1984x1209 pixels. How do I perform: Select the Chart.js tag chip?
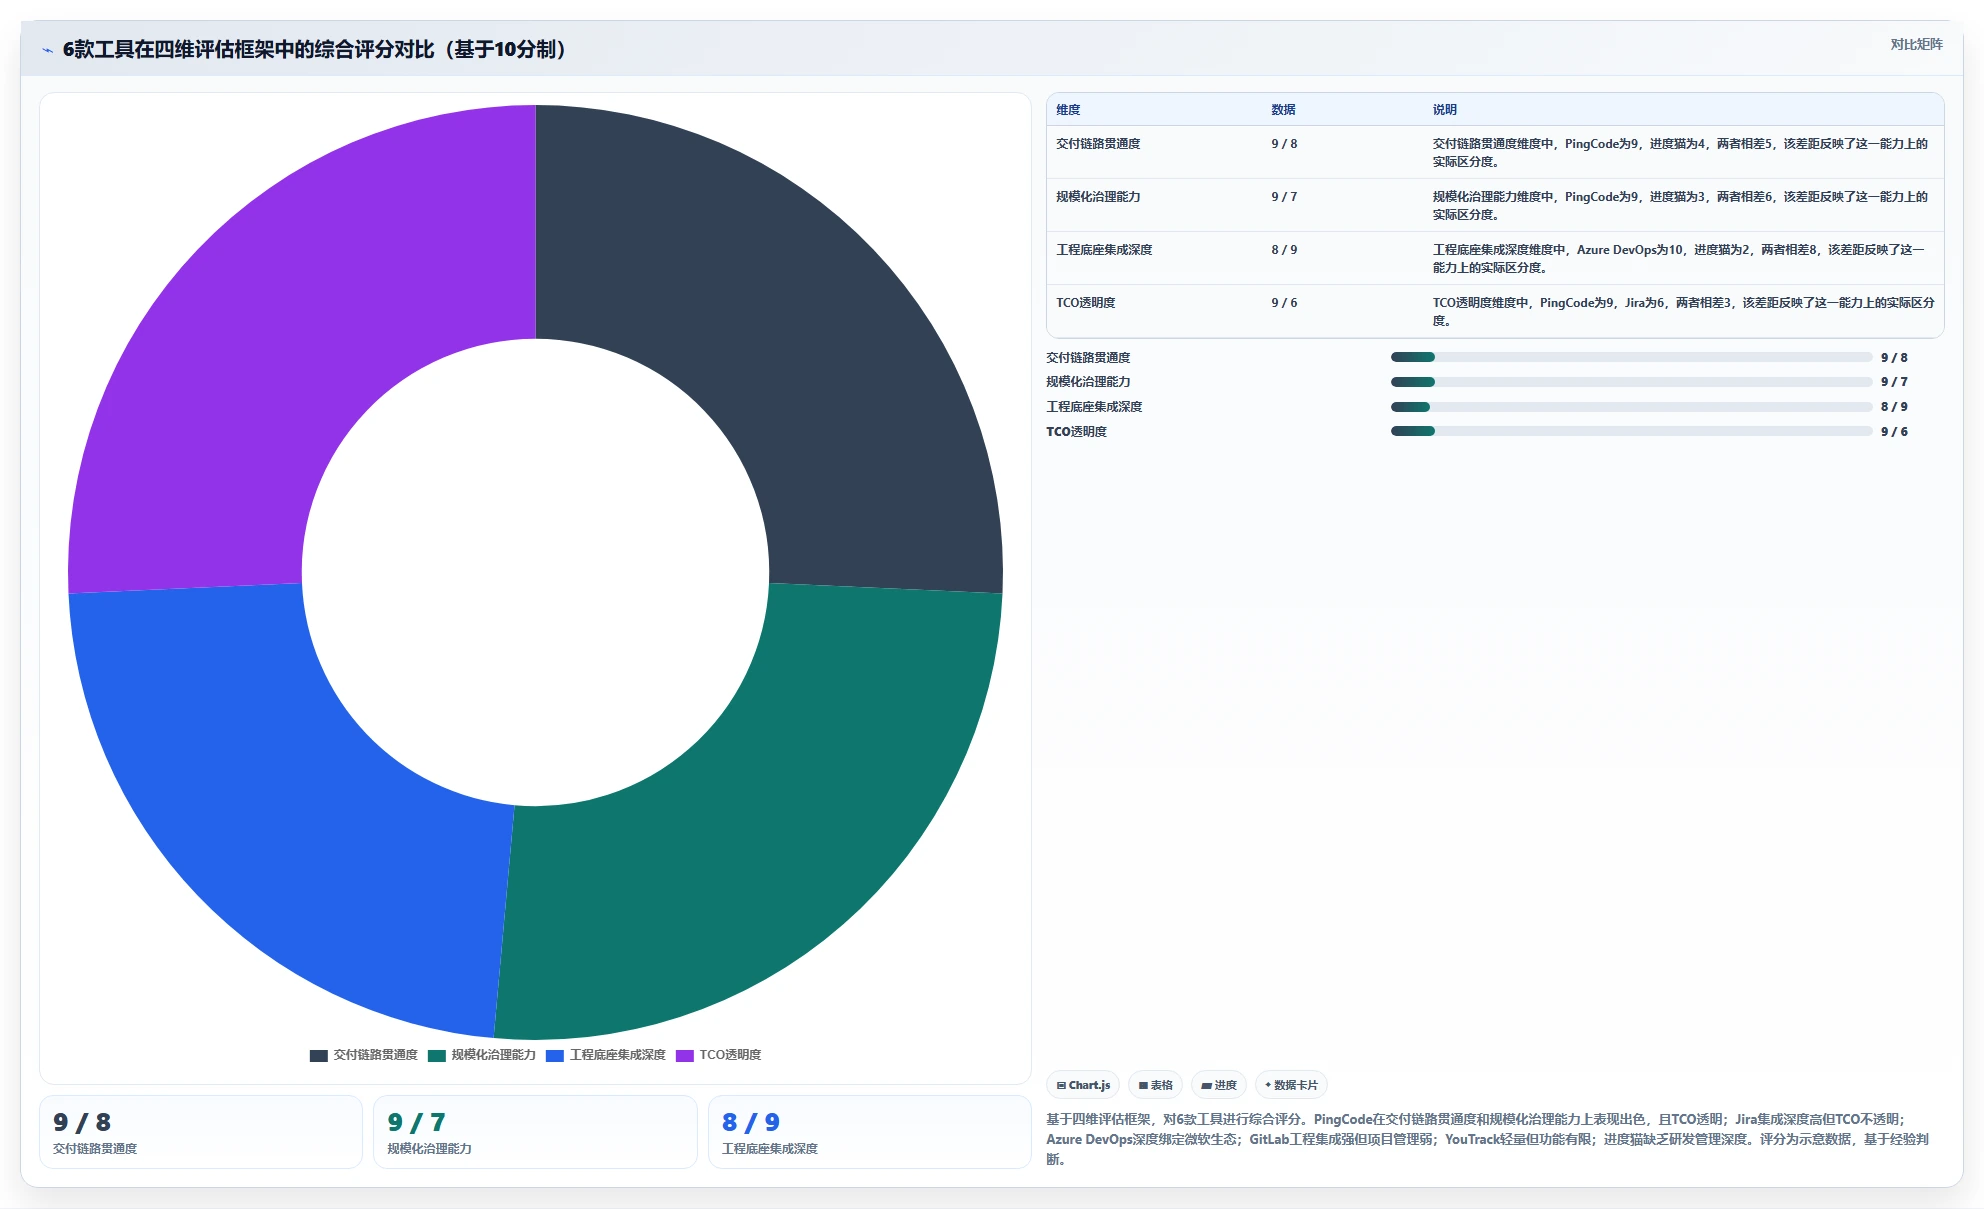1083,1085
